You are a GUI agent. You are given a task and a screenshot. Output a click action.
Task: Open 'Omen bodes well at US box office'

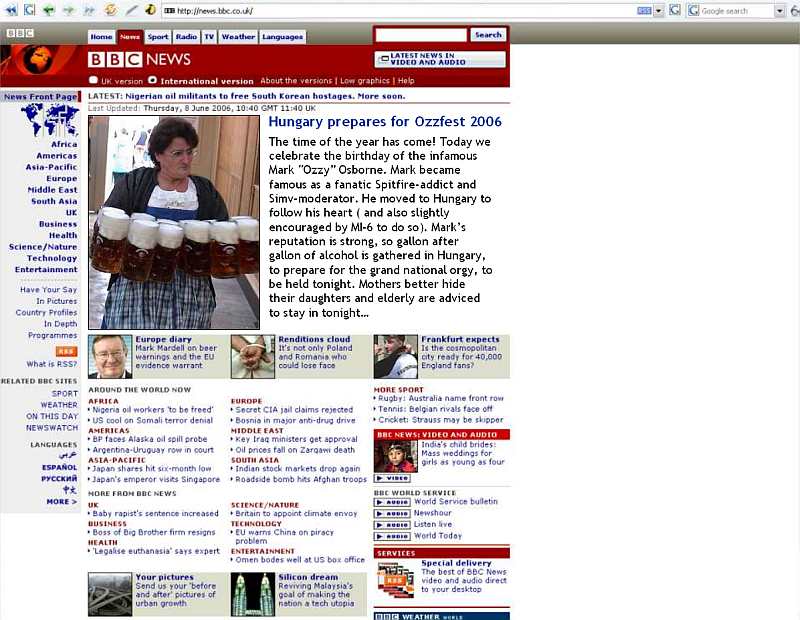tap(300, 560)
